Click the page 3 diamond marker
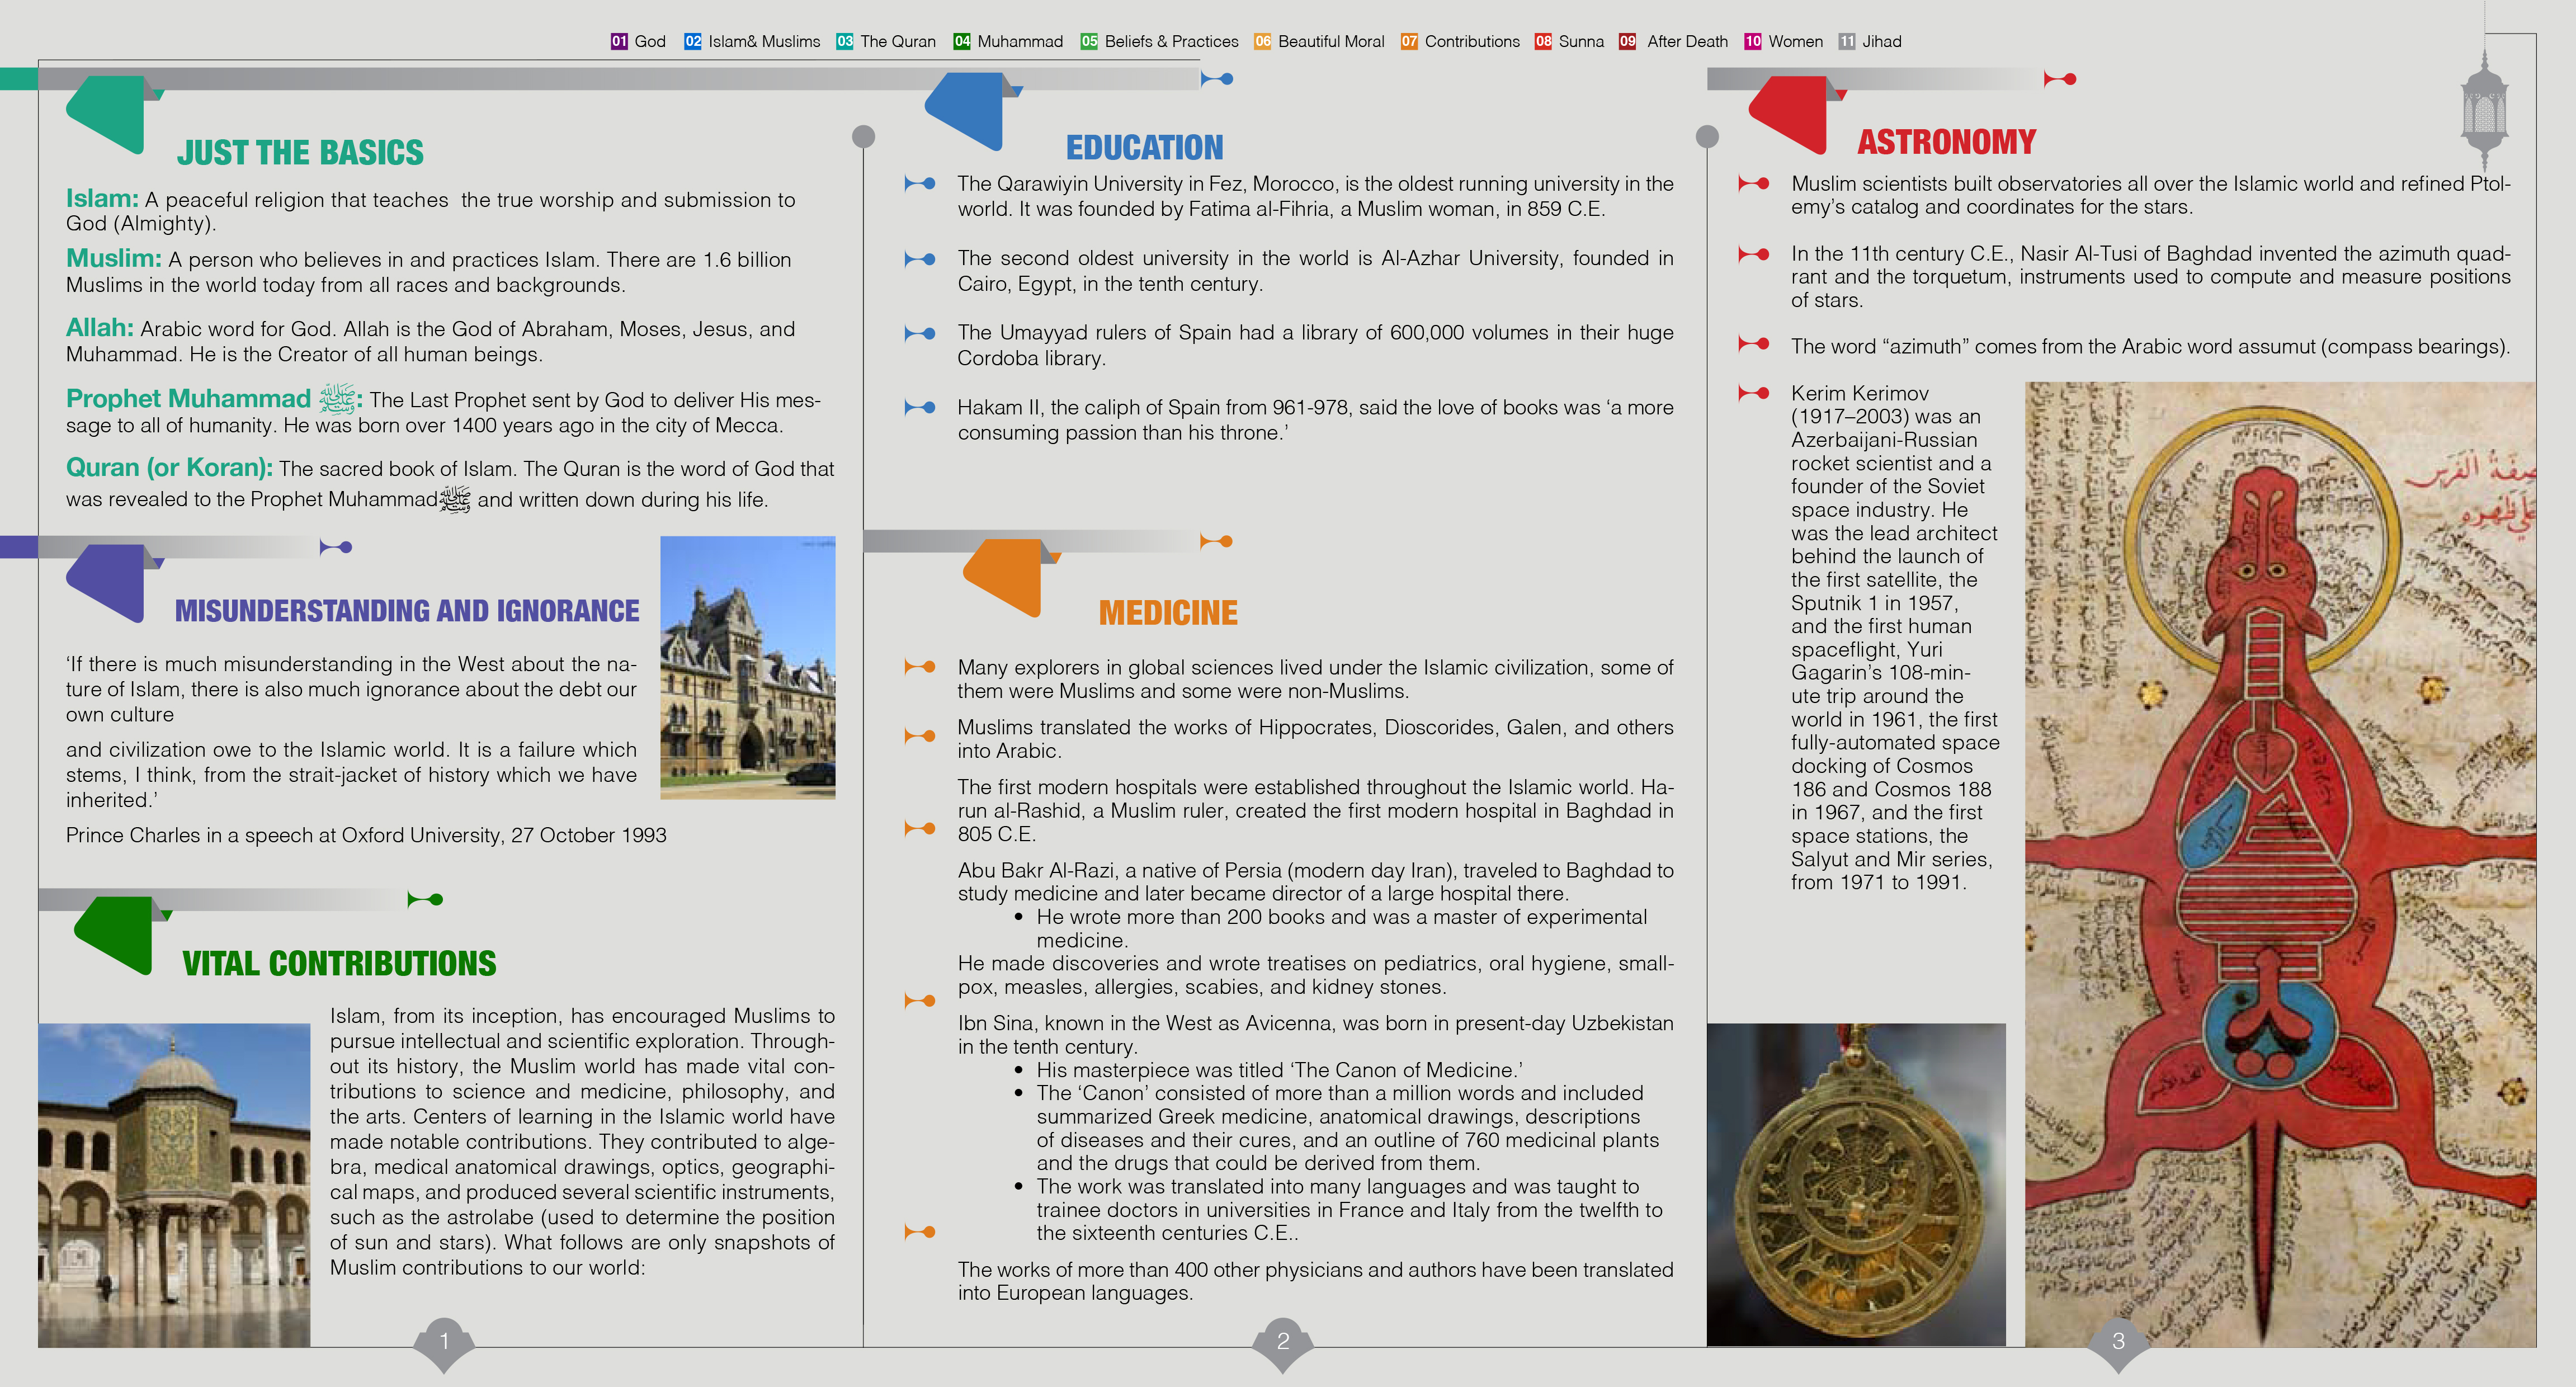 point(2118,1342)
